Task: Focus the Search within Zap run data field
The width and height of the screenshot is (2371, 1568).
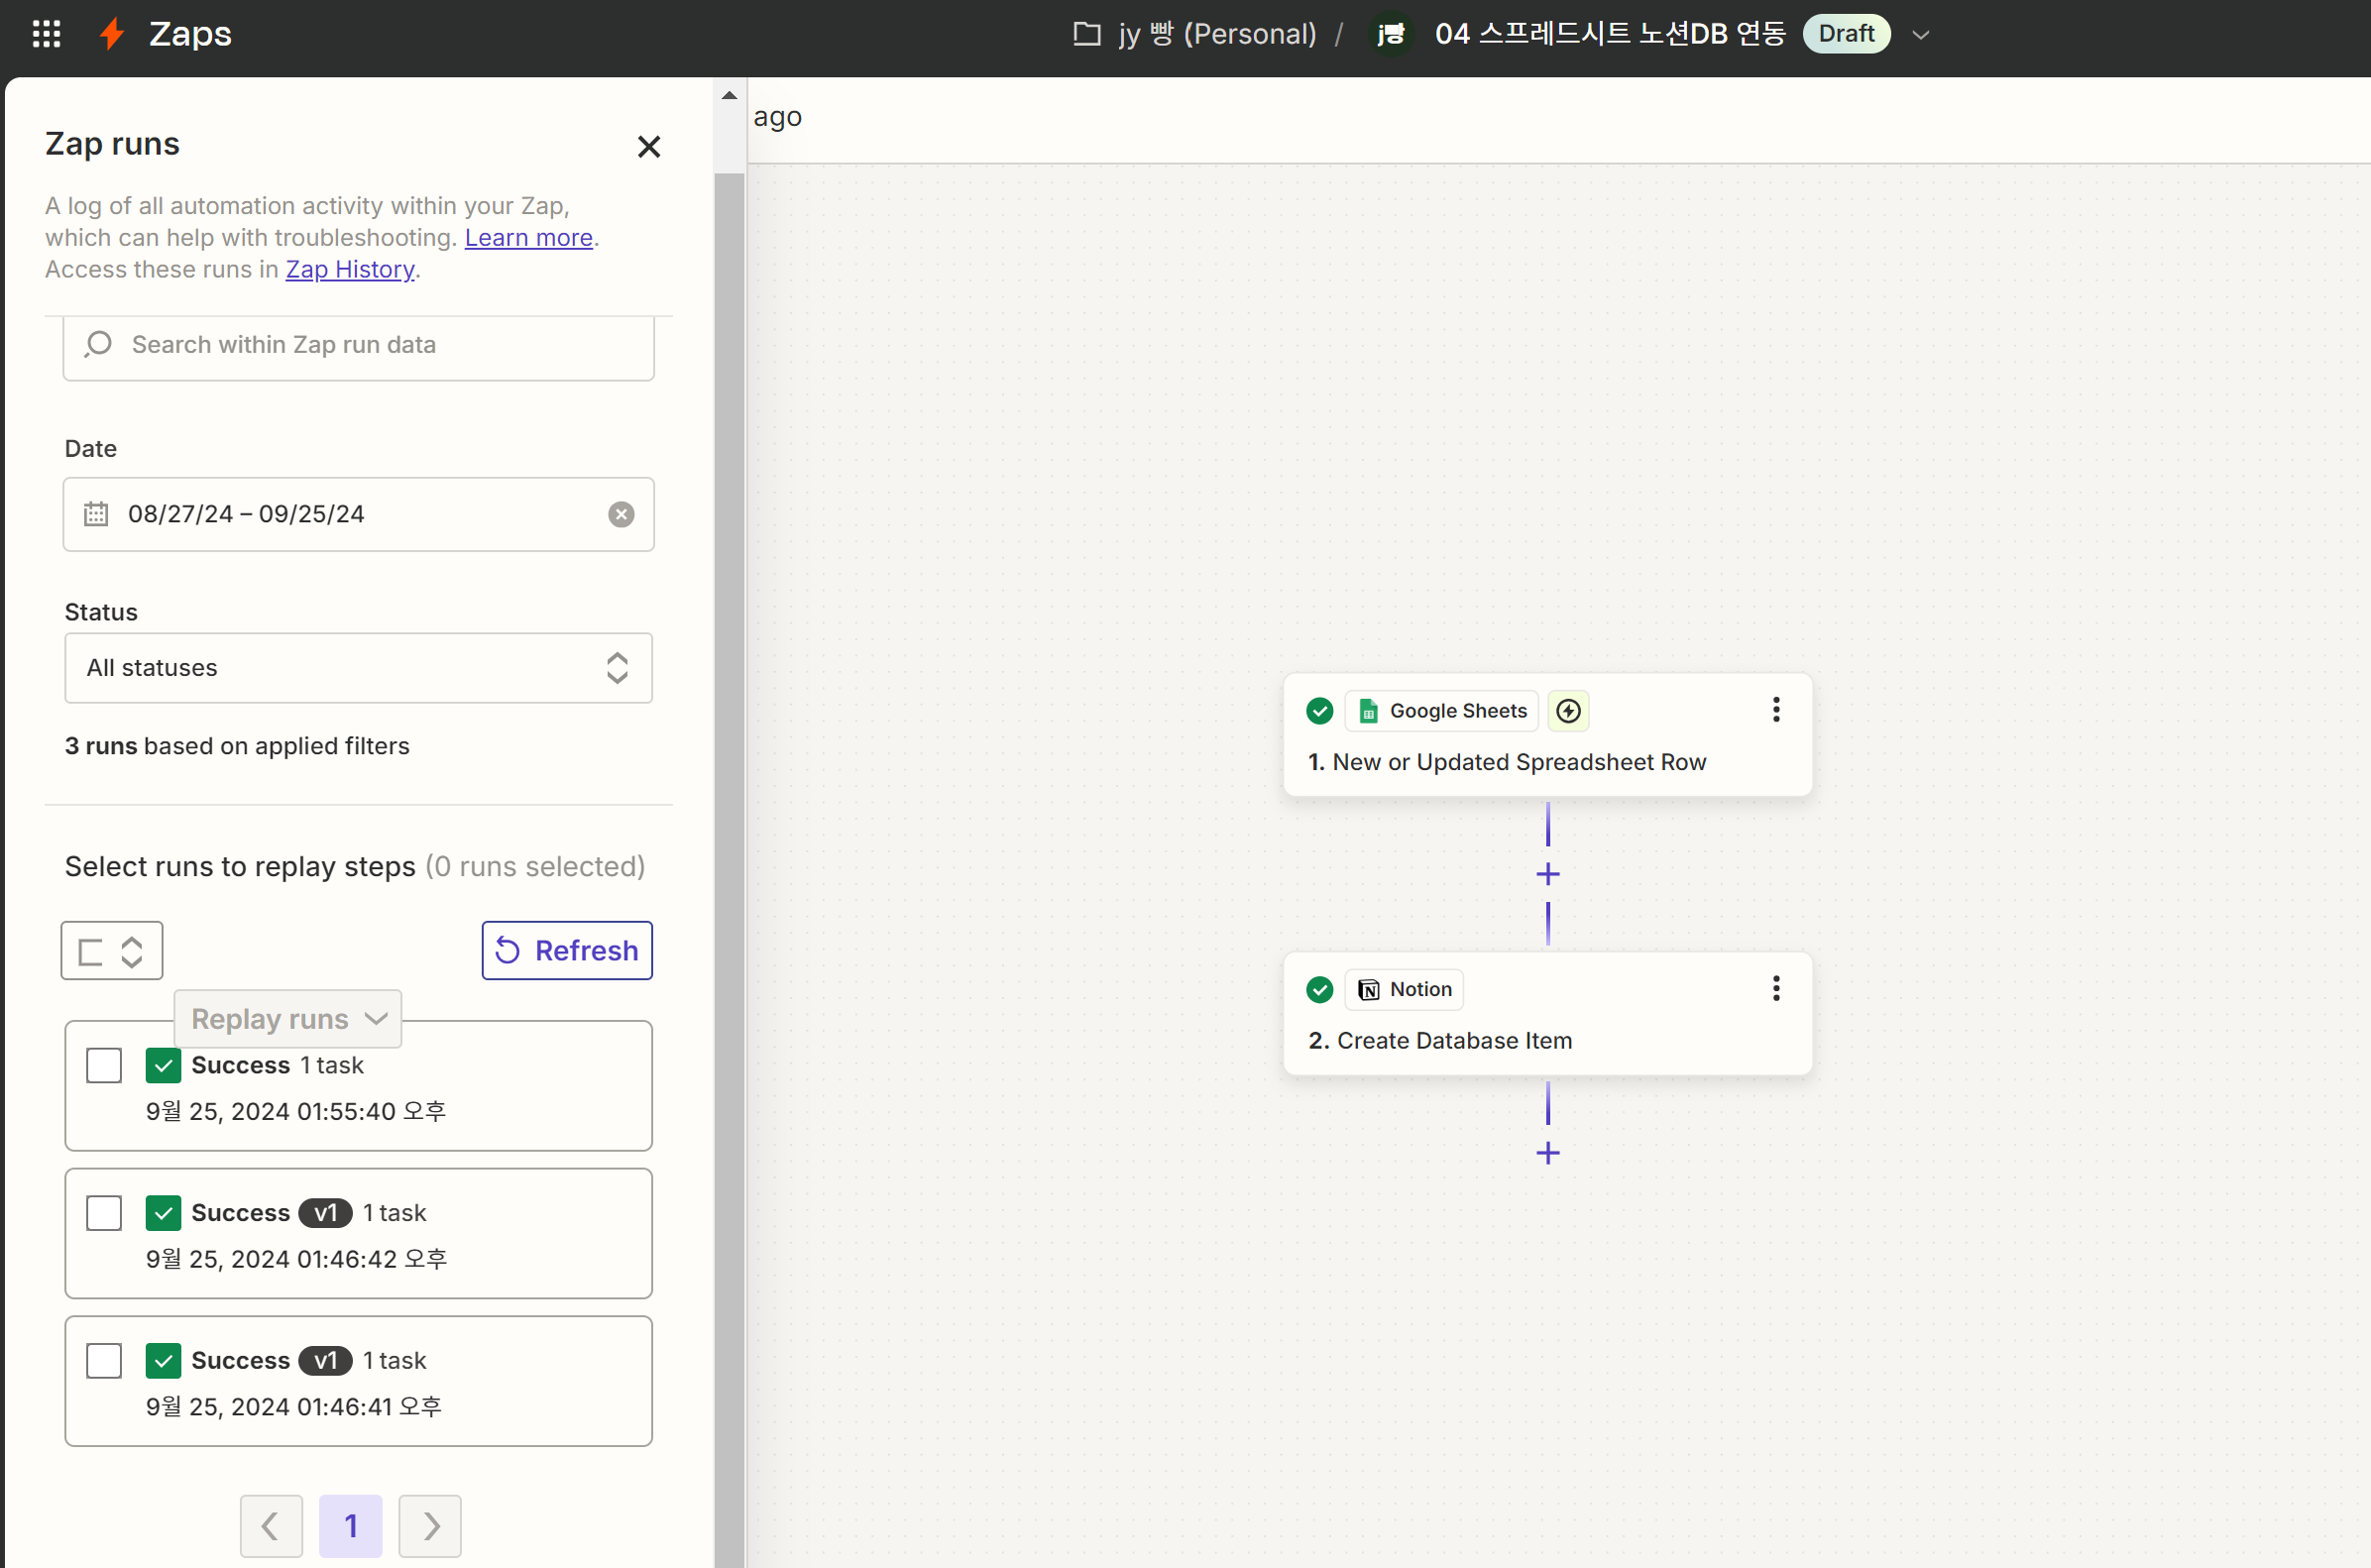Action: pyautogui.click(x=358, y=345)
